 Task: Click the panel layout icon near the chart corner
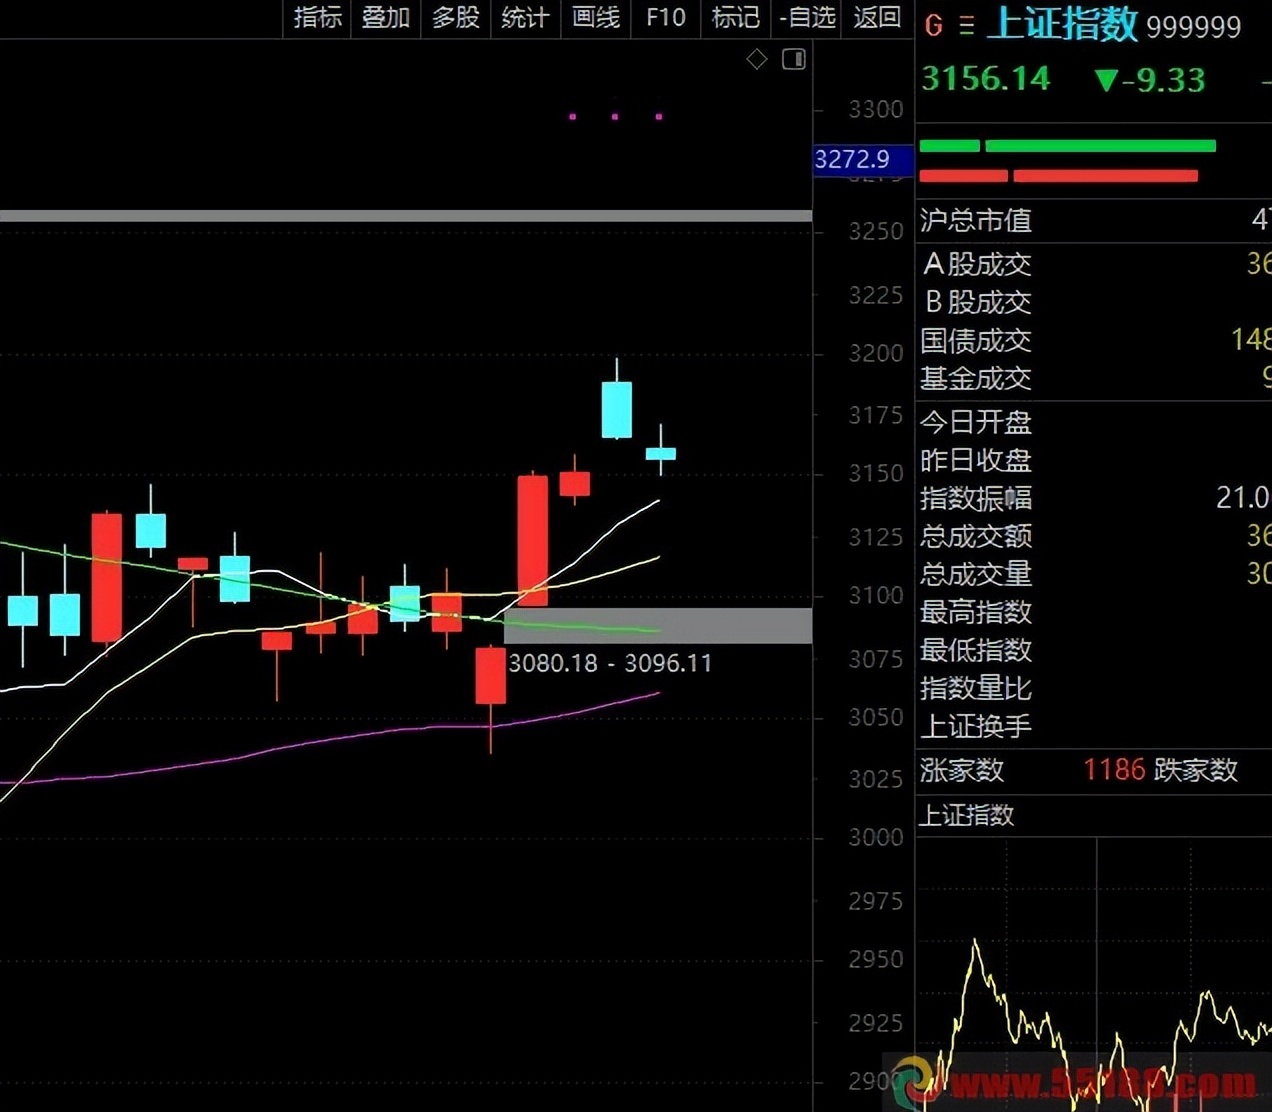pos(794,59)
